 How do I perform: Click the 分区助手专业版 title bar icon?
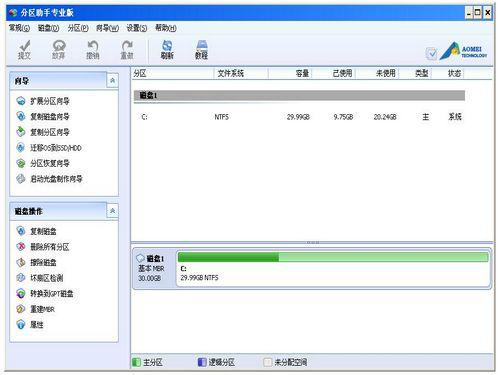pyautogui.click(x=13, y=13)
